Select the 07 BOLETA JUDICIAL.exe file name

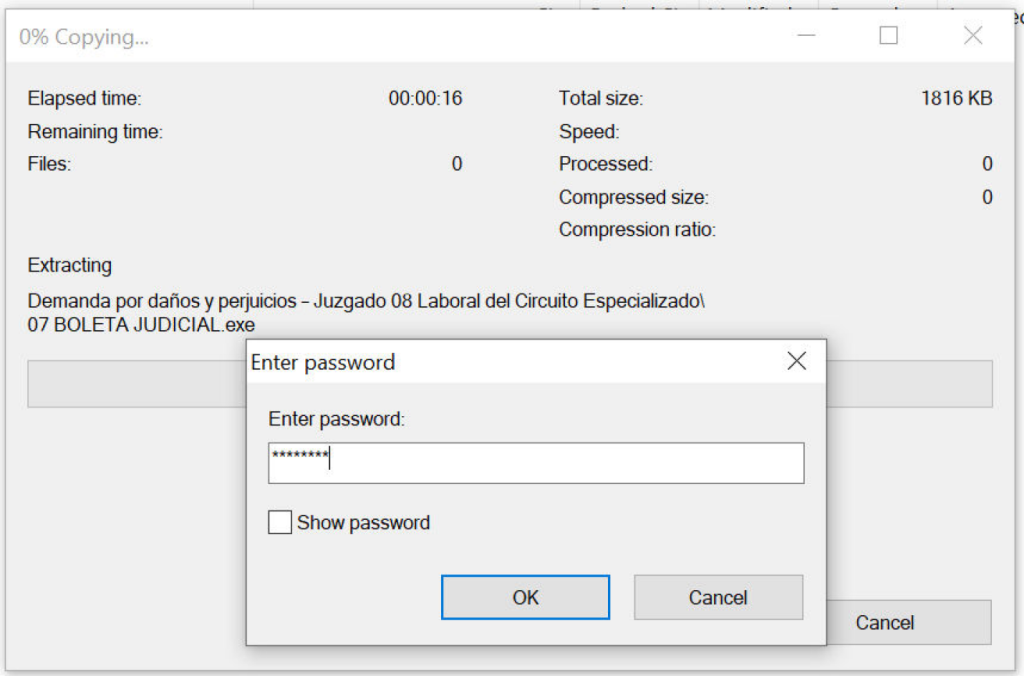(141, 324)
